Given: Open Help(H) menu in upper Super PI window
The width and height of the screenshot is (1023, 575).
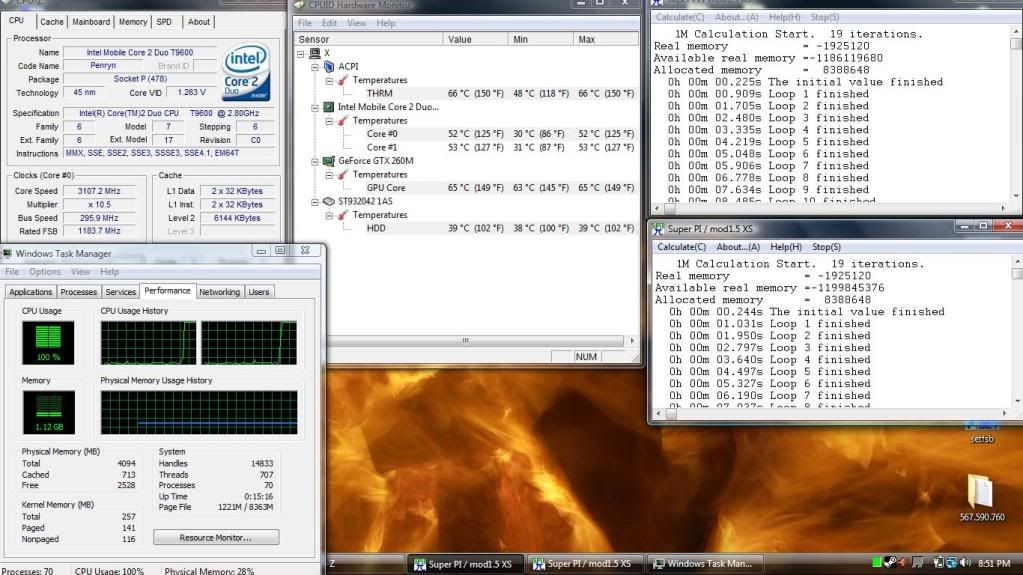Looking at the screenshot, I should tap(784, 17).
